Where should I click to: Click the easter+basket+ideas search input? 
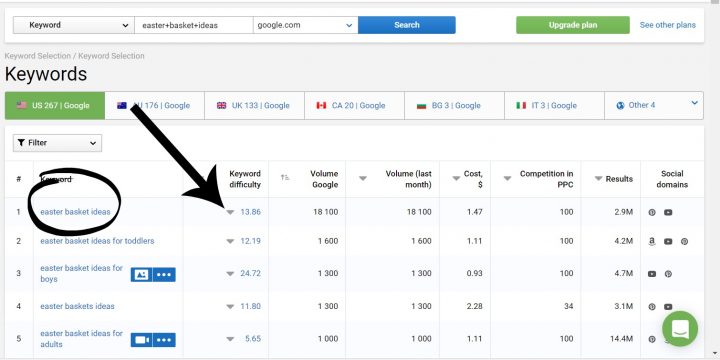point(194,25)
